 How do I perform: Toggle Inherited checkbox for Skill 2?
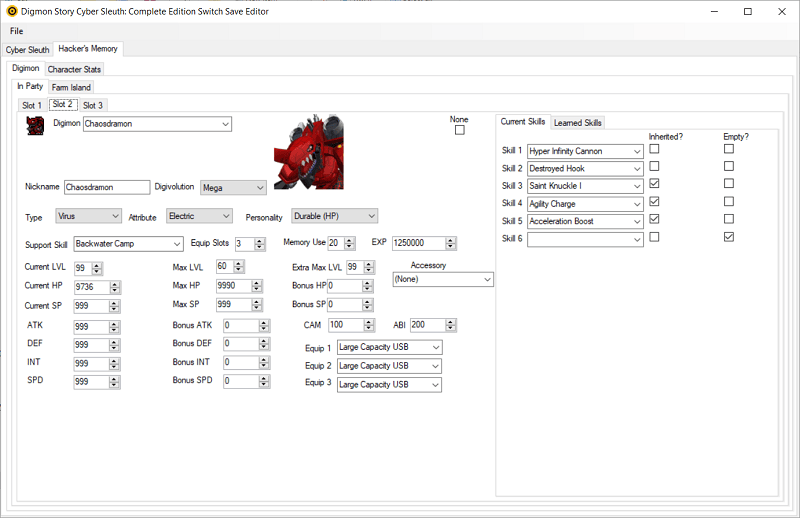[654, 166]
